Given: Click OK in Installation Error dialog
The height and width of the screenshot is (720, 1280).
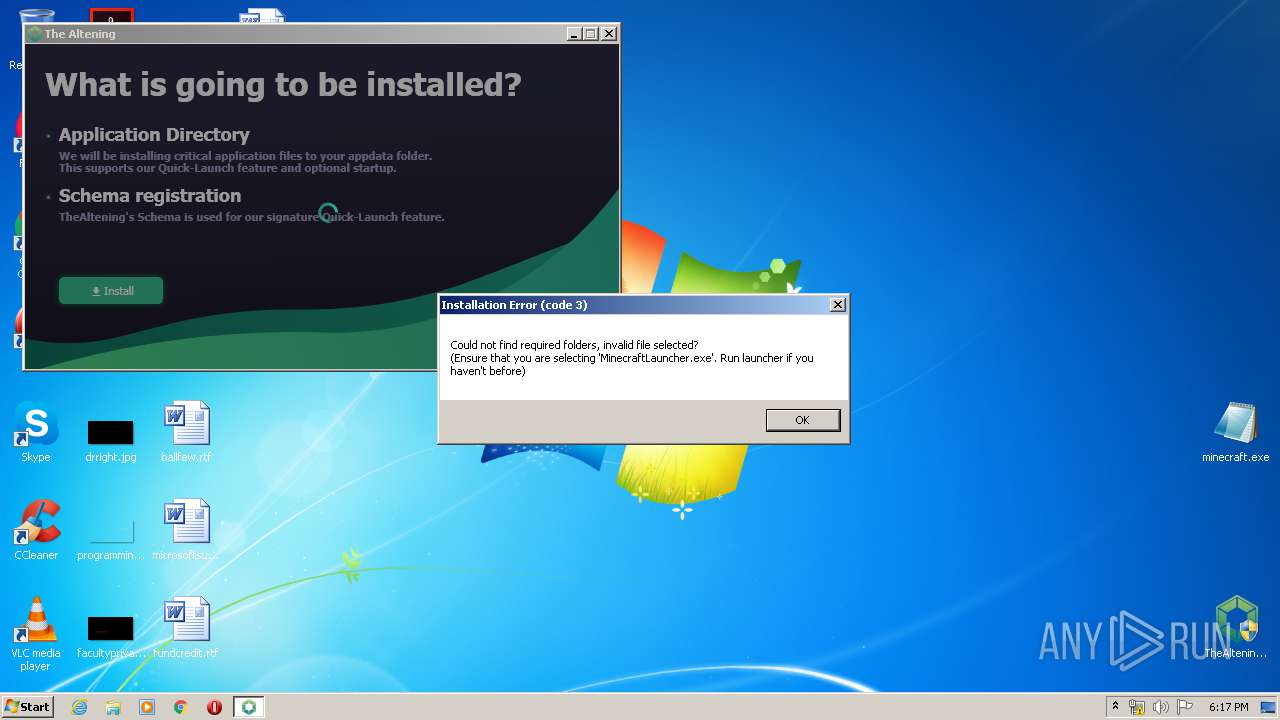Looking at the screenshot, I should tap(802, 420).
